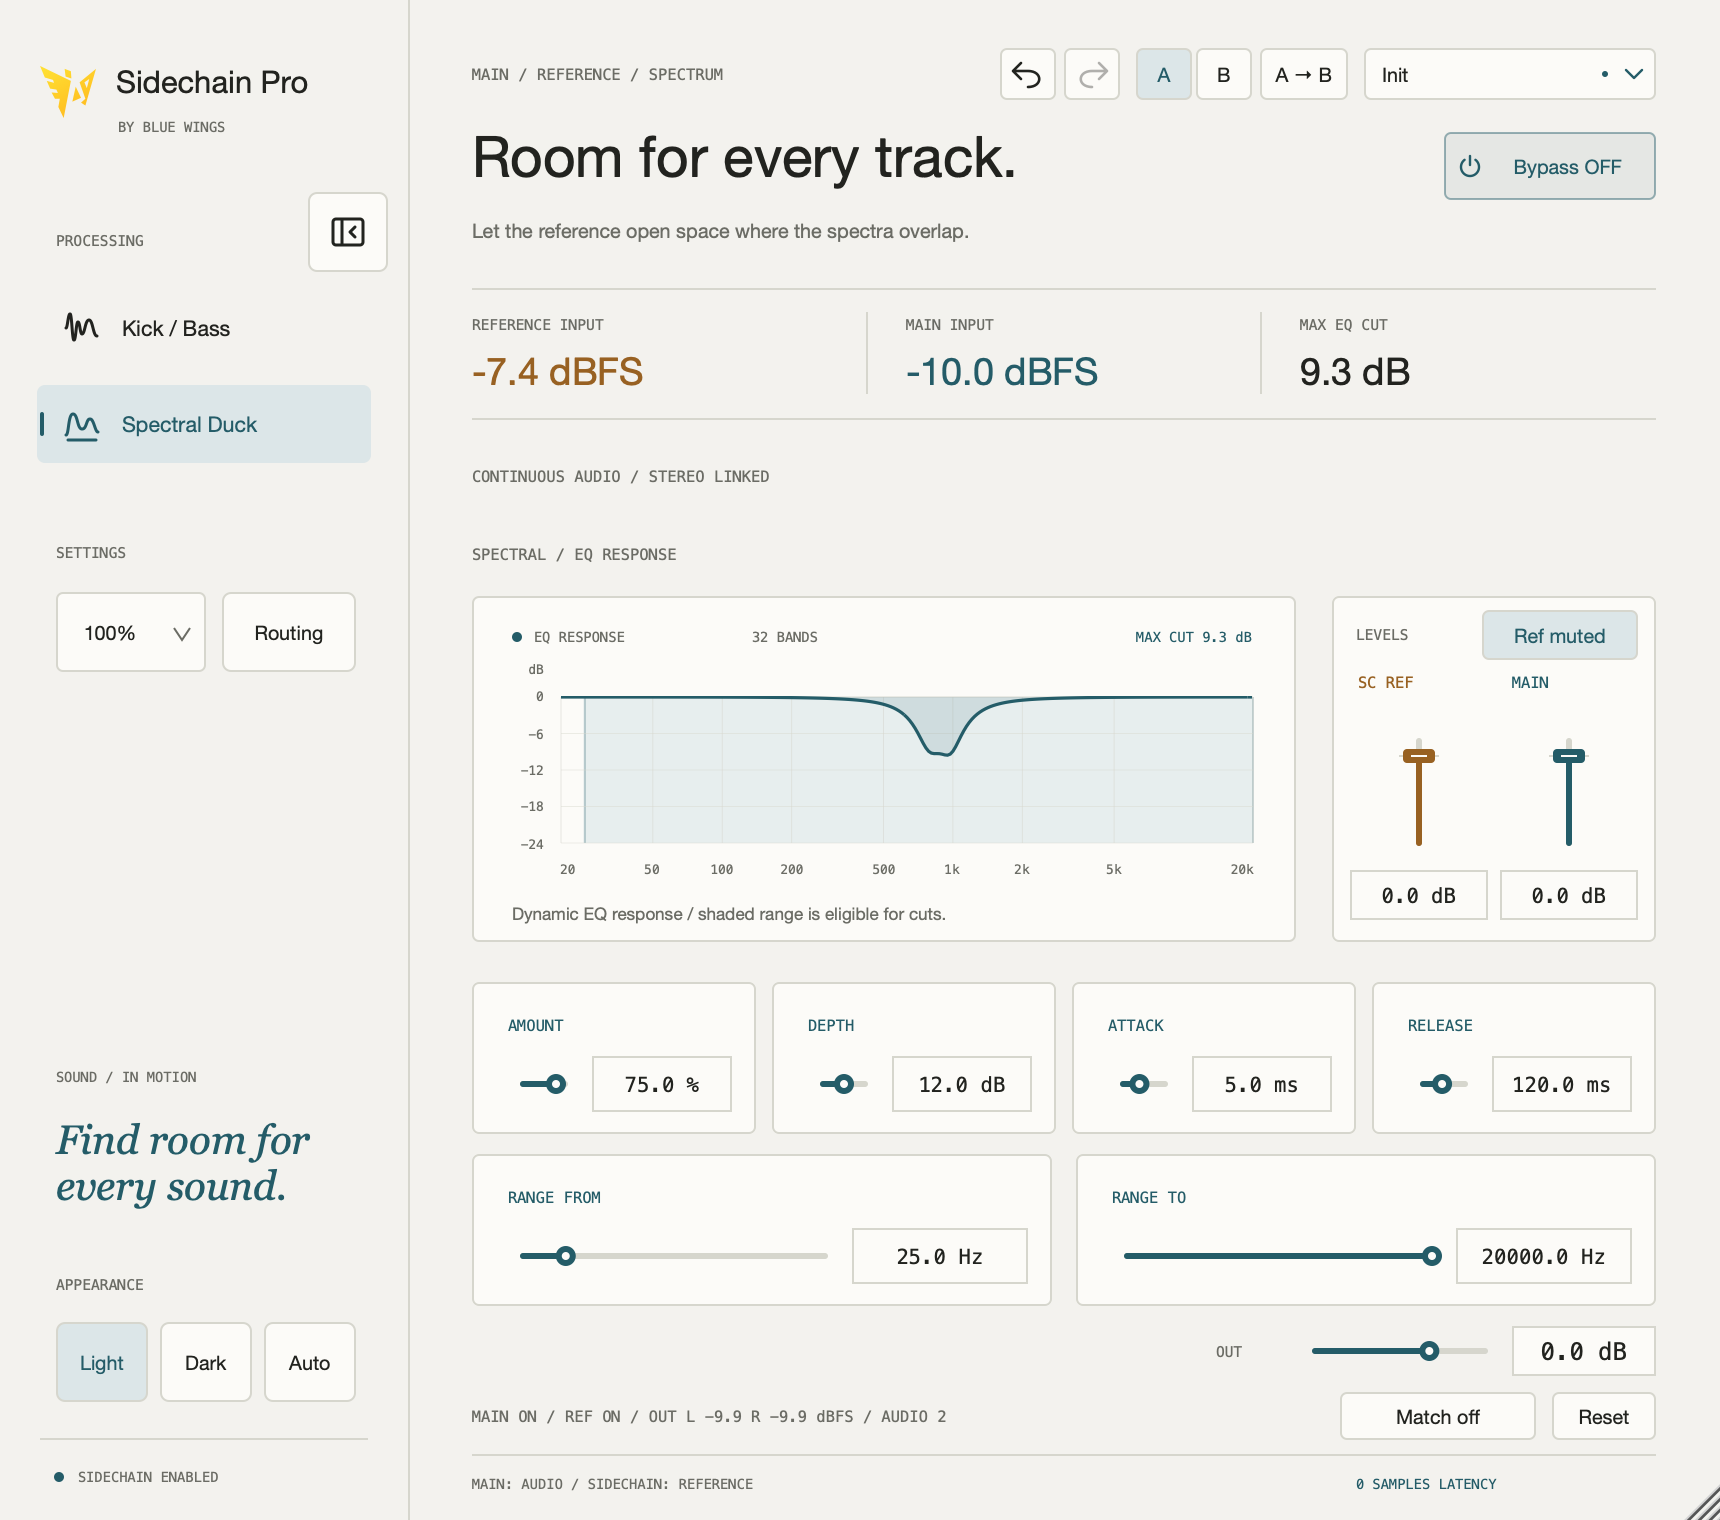Adjust the Depth slider handle

(844, 1084)
